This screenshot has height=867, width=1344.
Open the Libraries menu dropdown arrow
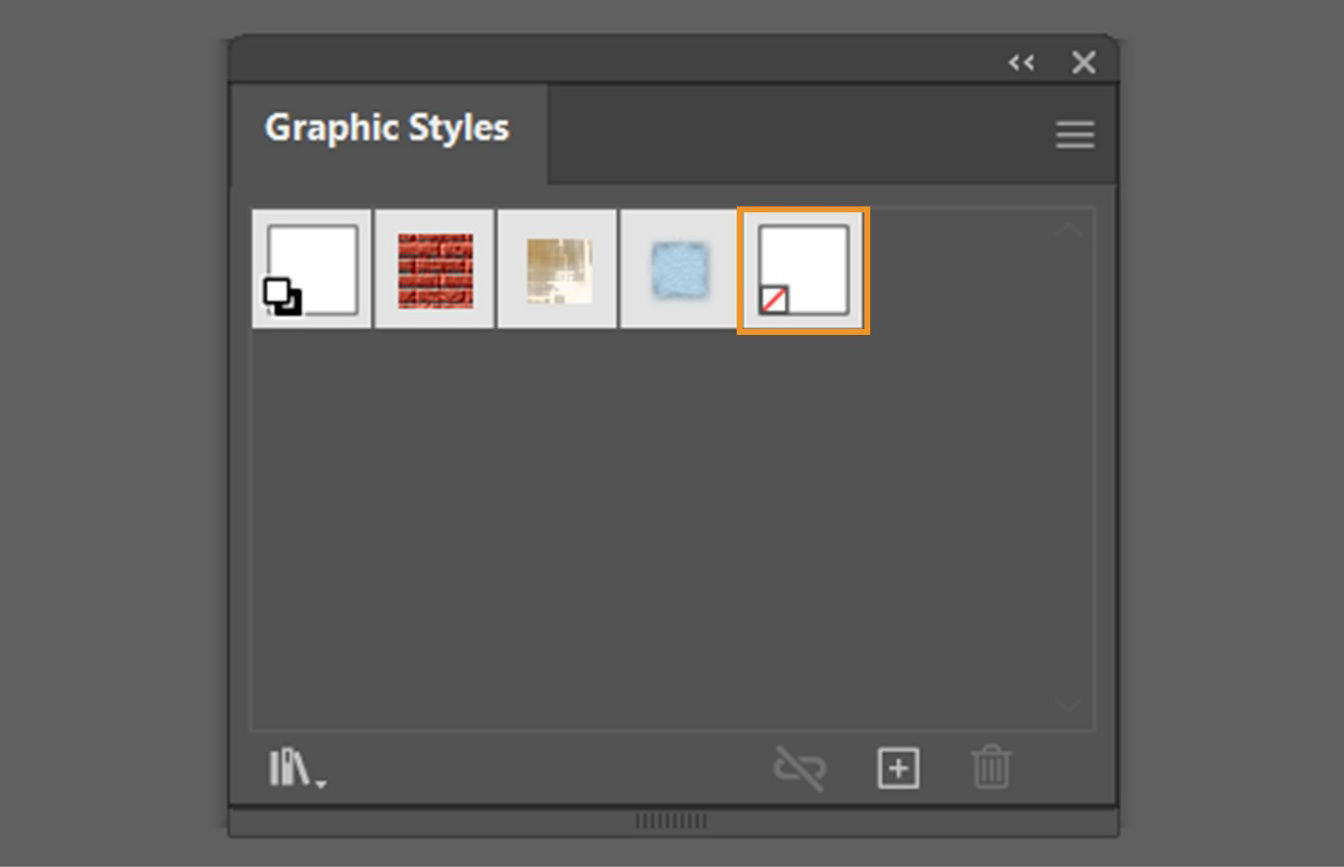tap(318, 780)
